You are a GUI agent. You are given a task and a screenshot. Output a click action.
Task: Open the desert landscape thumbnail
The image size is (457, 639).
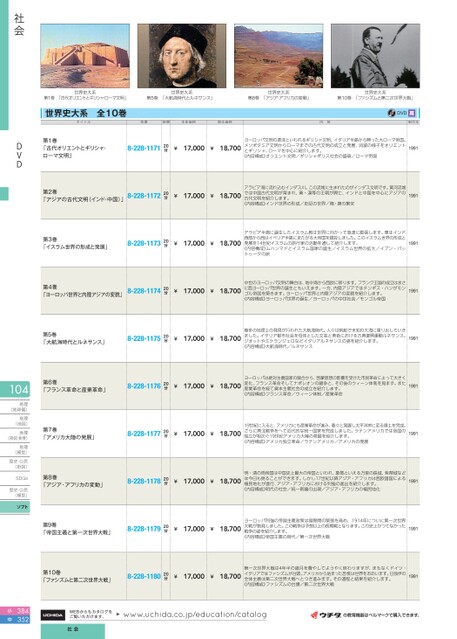278,55
